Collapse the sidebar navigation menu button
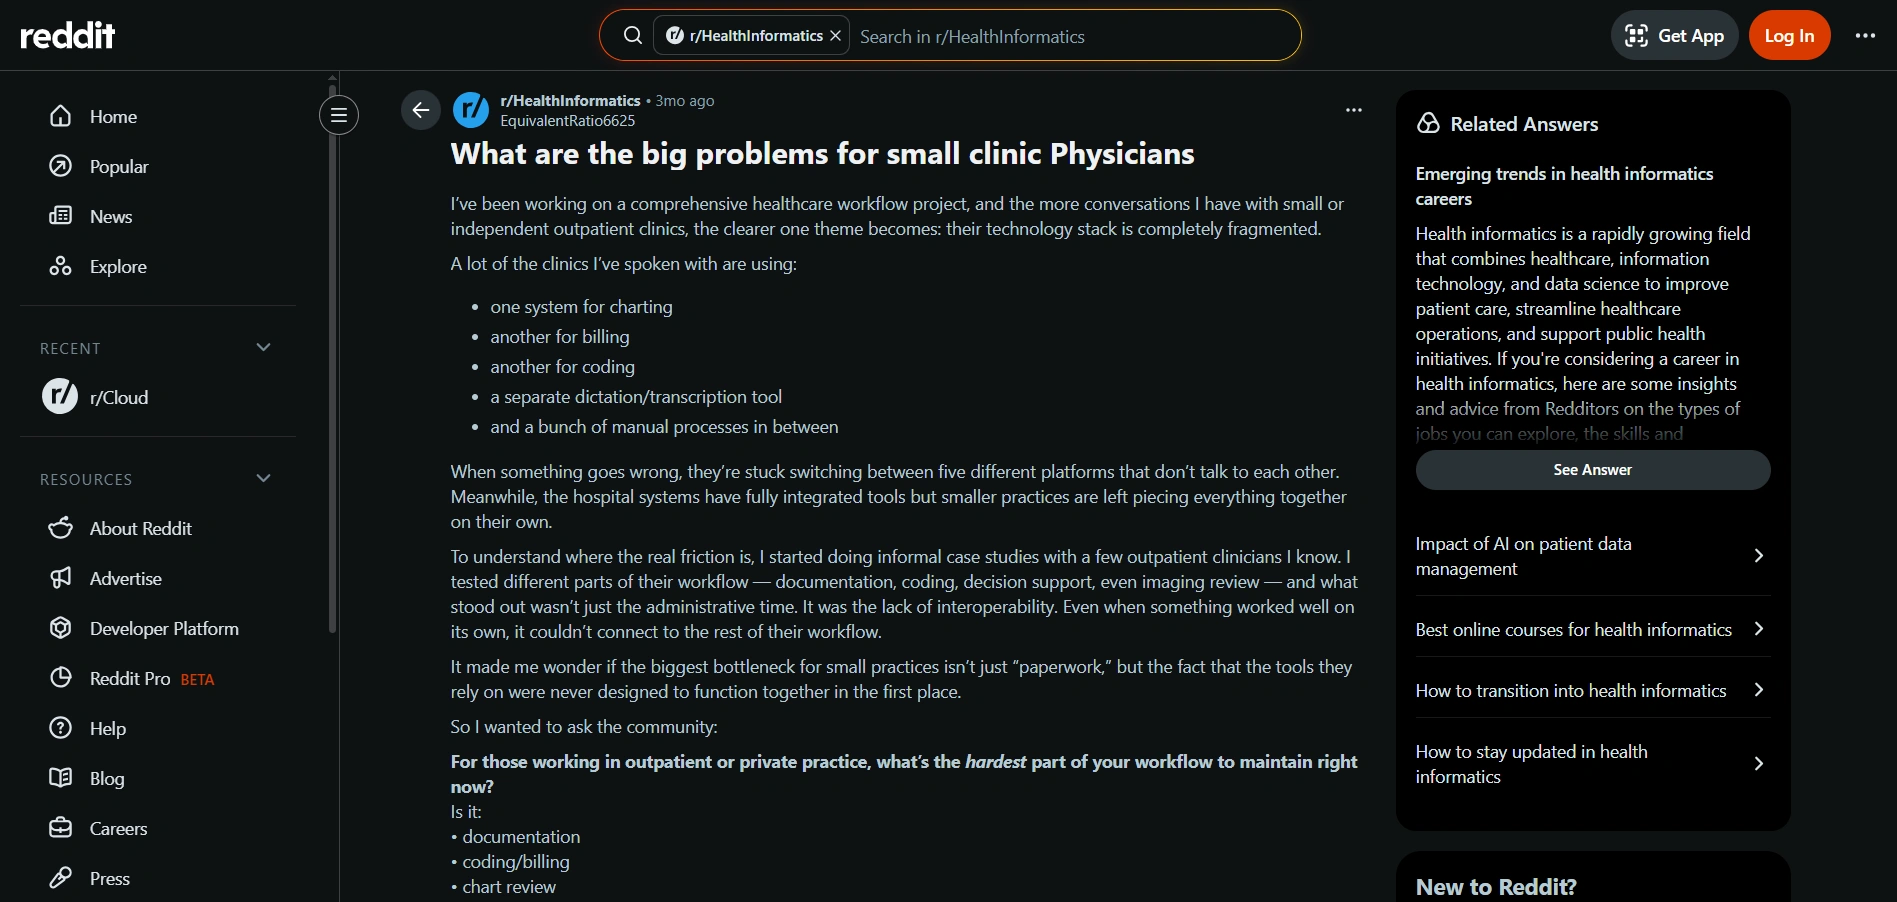The image size is (1897, 902). coord(339,115)
